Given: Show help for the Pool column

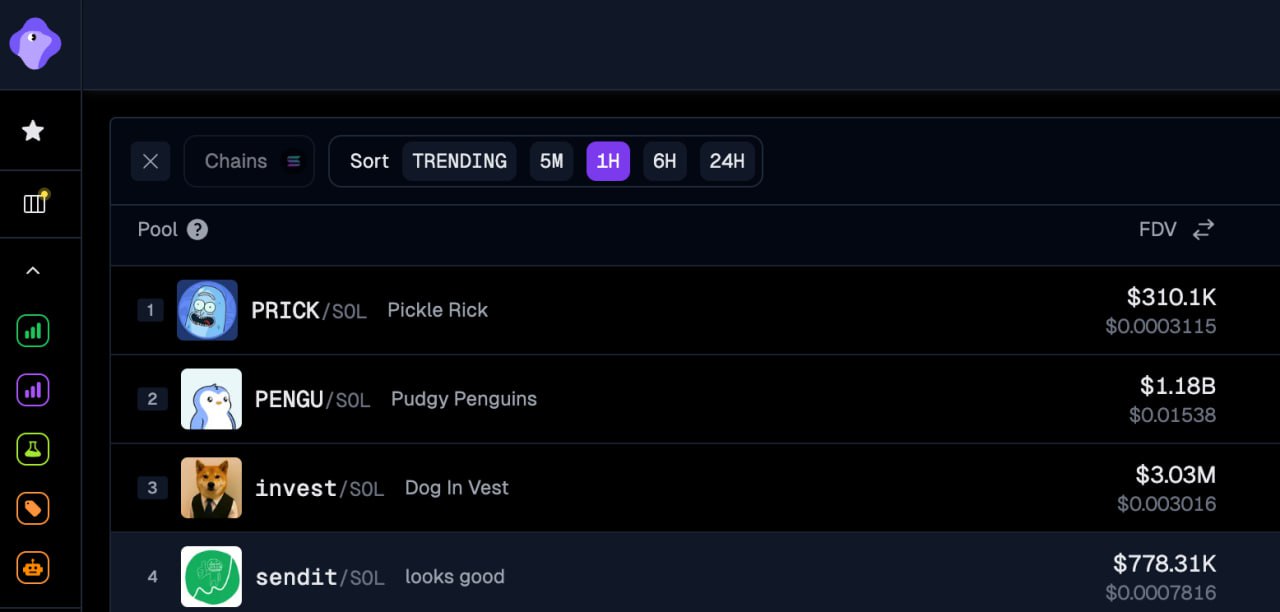Looking at the screenshot, I should (x=198, y=230).
